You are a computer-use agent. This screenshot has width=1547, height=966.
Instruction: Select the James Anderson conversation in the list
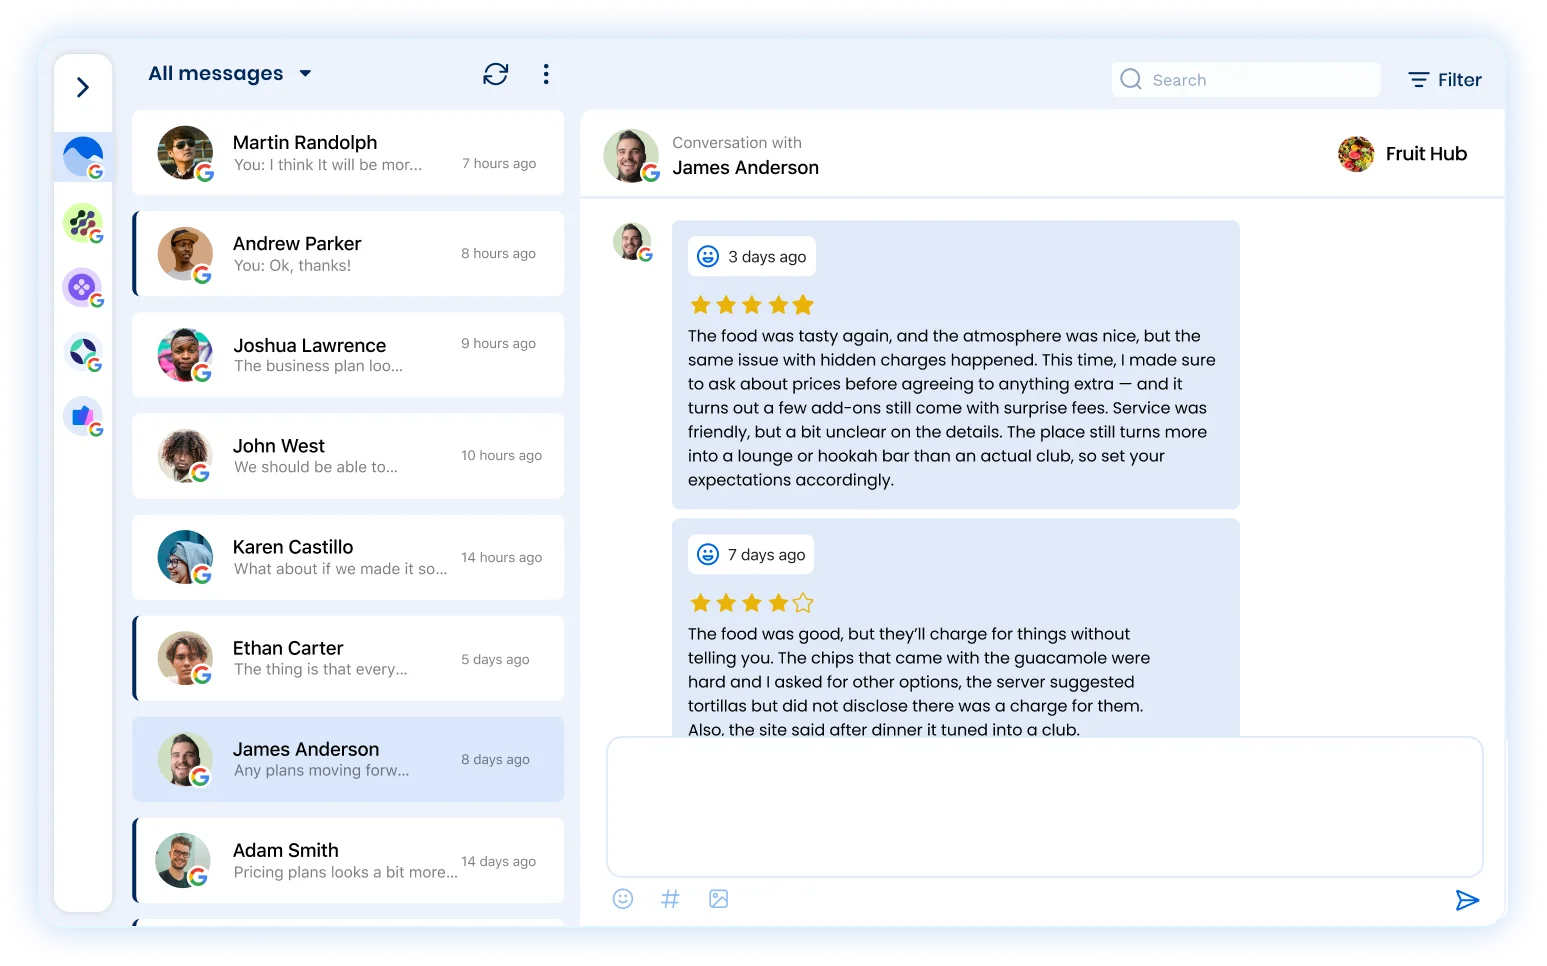347,759
